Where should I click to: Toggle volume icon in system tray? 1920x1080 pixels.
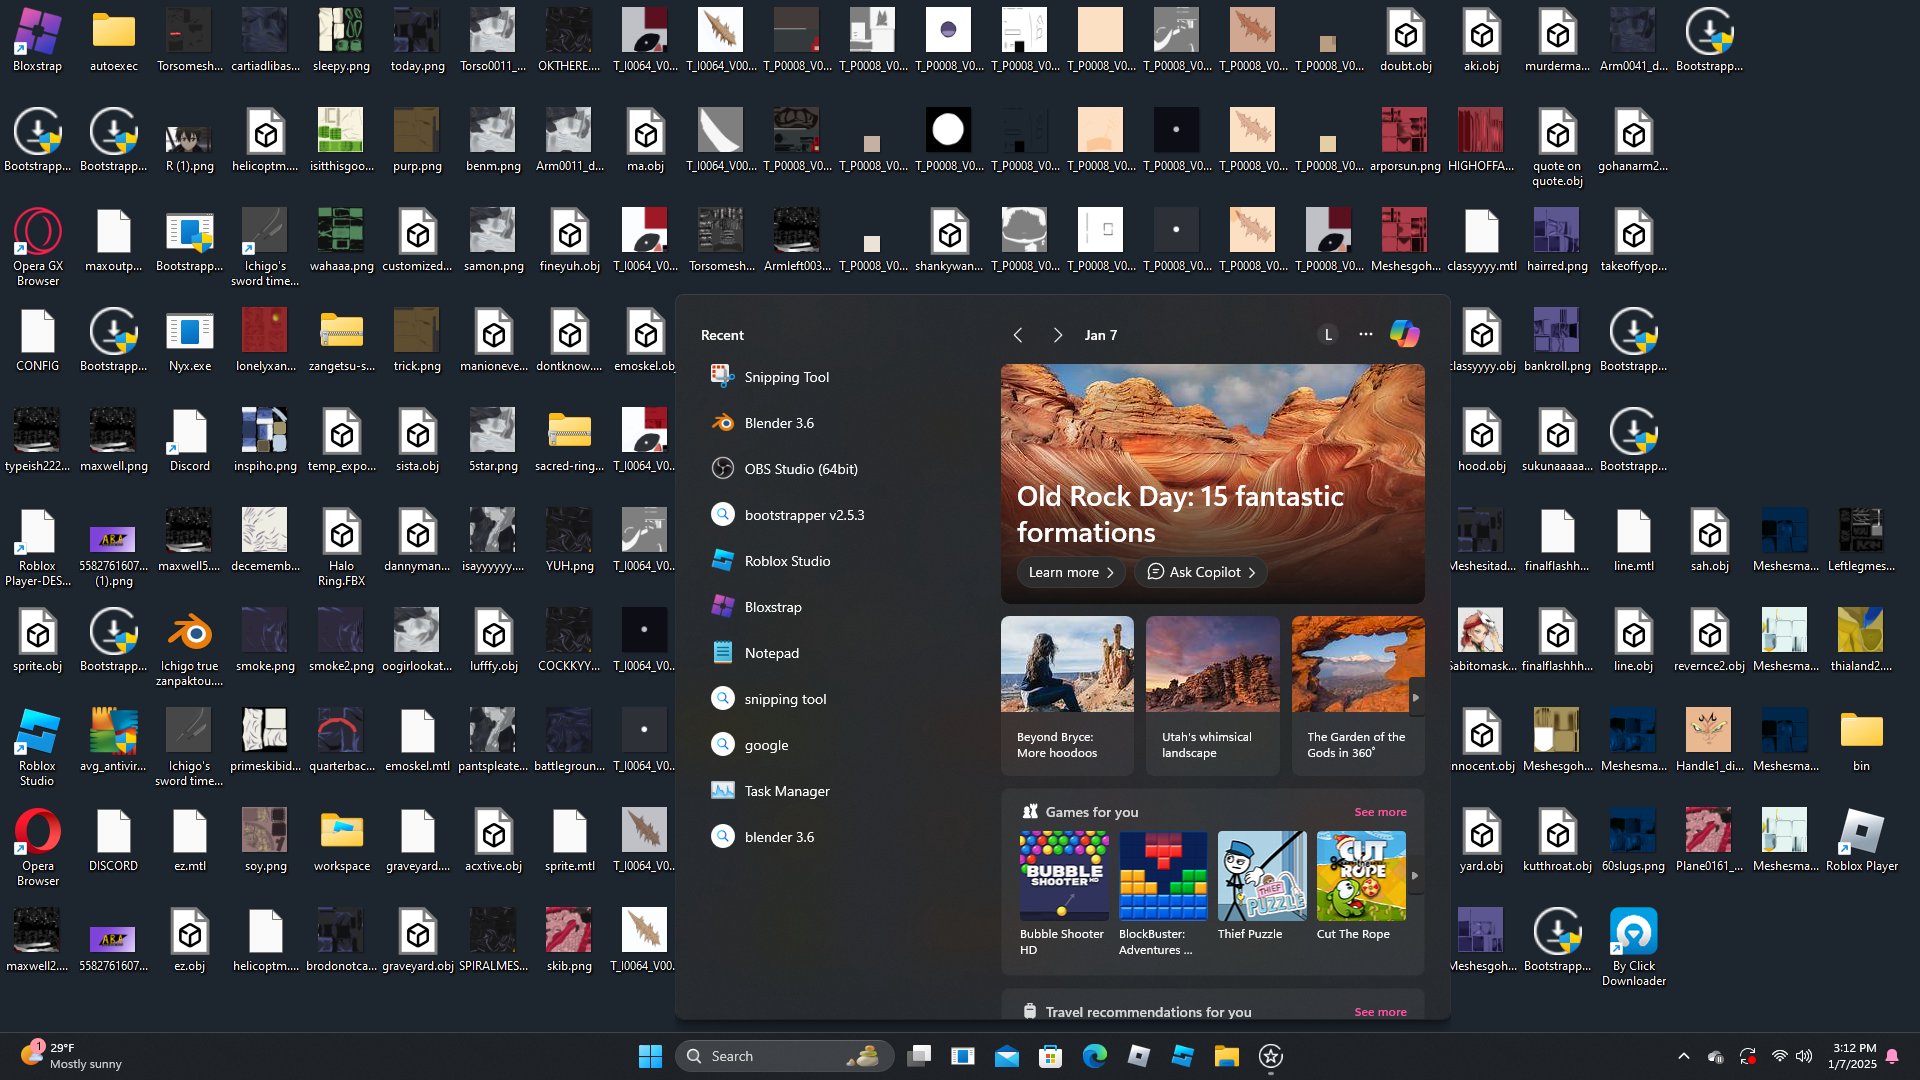[x=1804, y=1056]
